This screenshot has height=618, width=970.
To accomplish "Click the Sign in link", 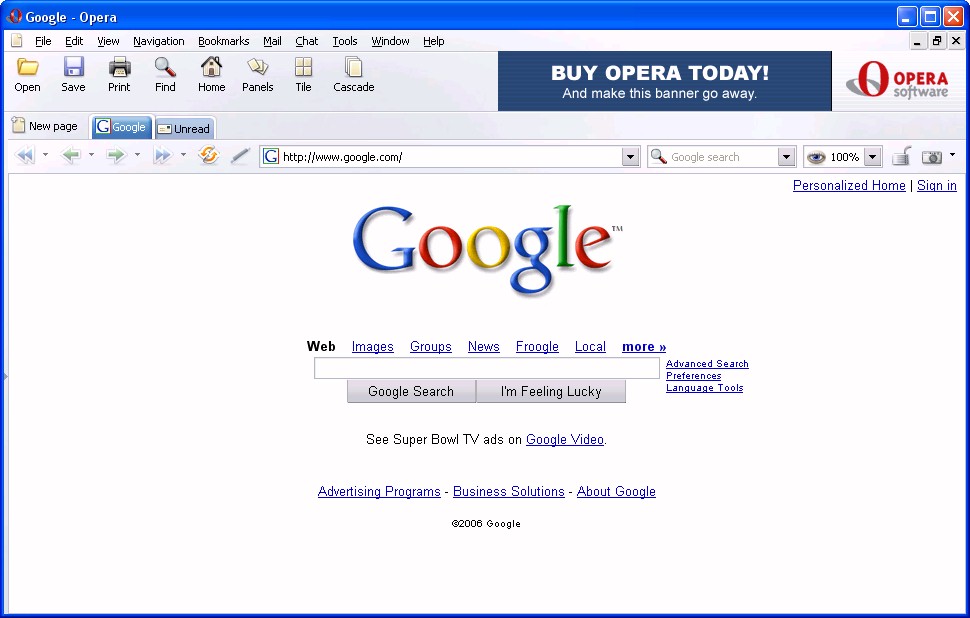I will 937,185.
